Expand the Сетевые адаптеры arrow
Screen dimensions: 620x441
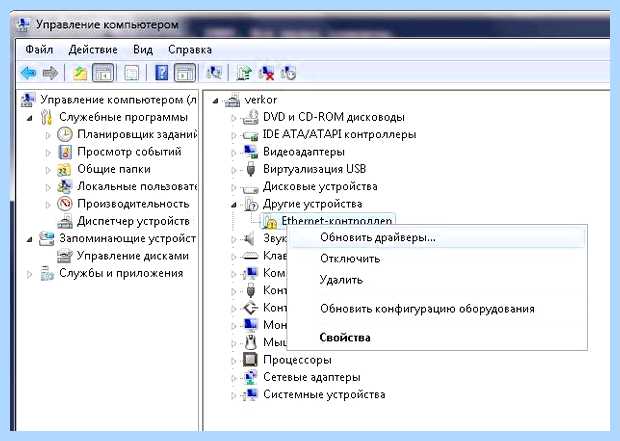pyautogui.click(x=234, y=378)
